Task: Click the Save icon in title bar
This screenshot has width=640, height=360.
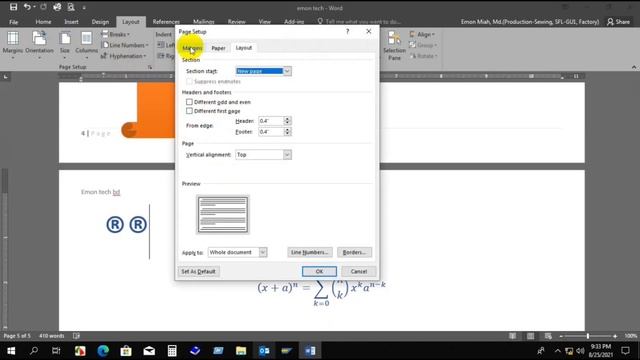Action: (13, 7)
